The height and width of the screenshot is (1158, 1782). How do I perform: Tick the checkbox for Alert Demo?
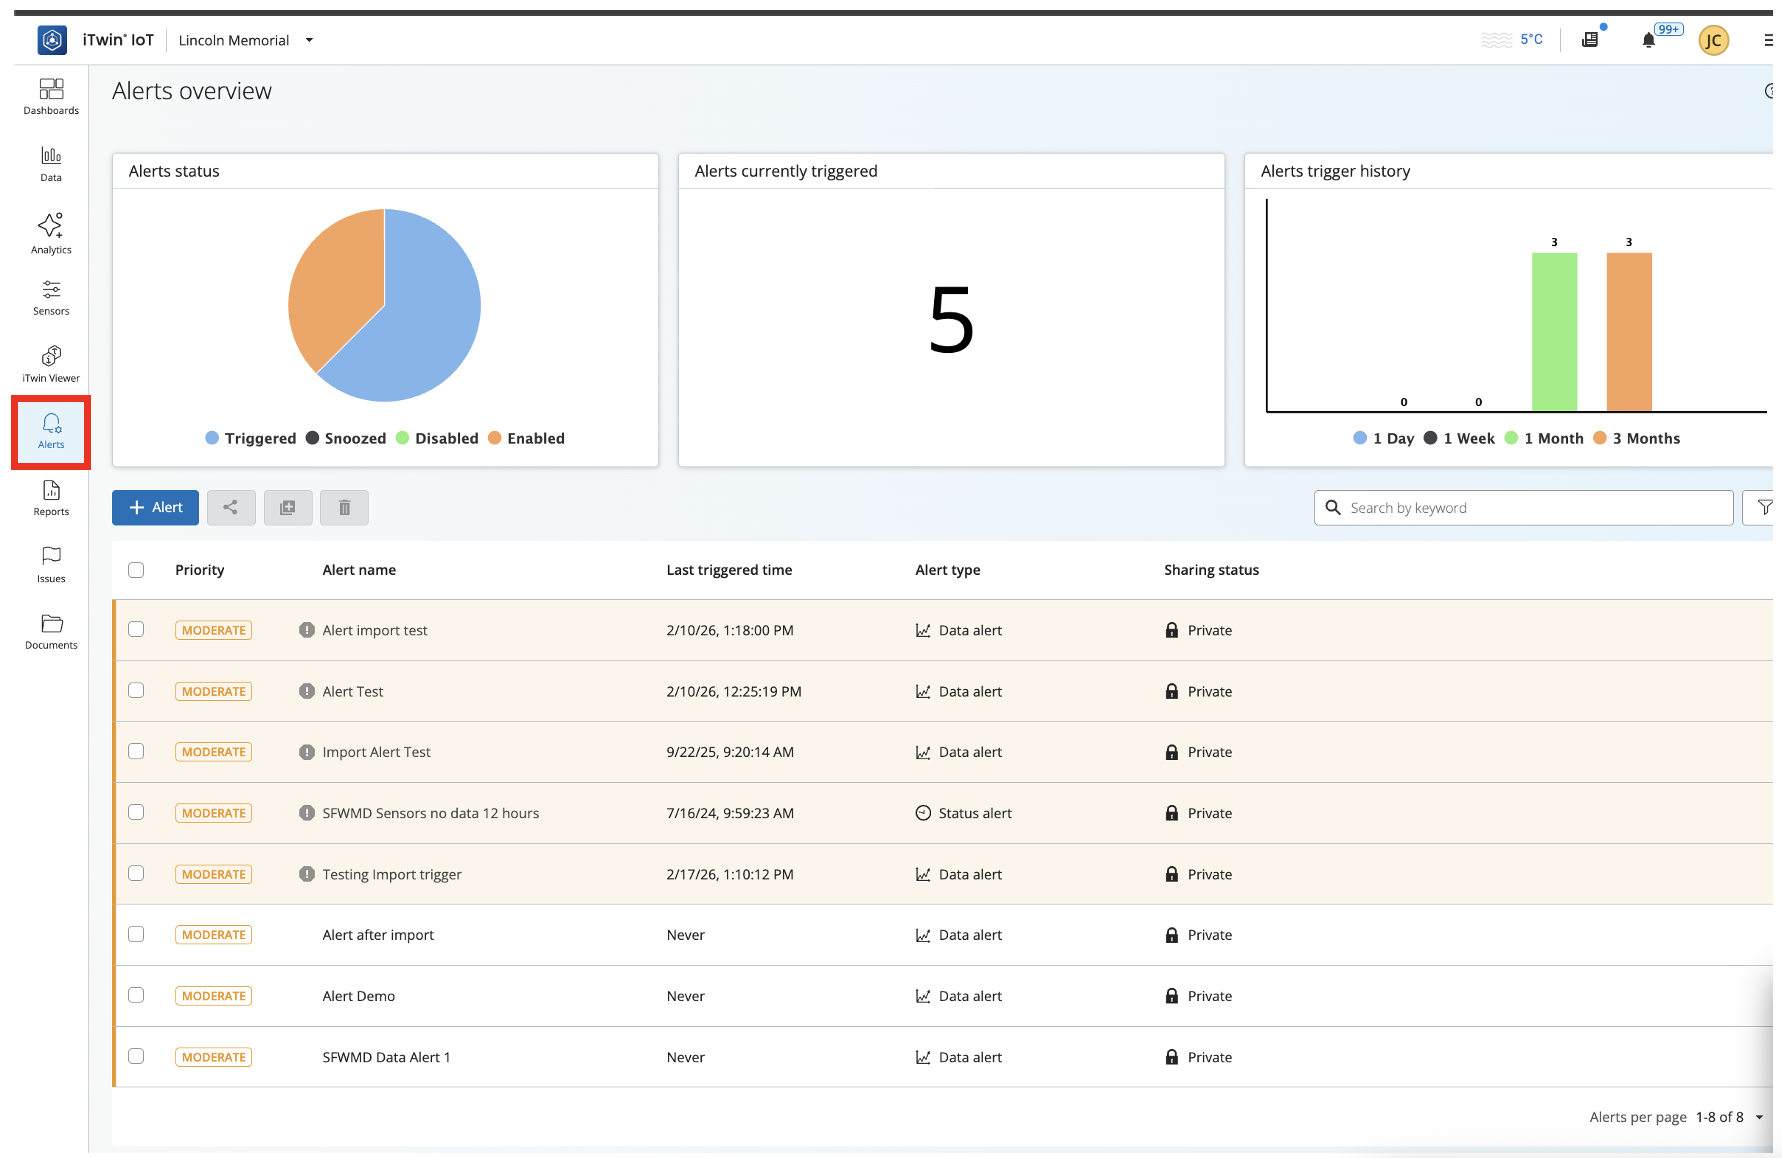point(136,996)
